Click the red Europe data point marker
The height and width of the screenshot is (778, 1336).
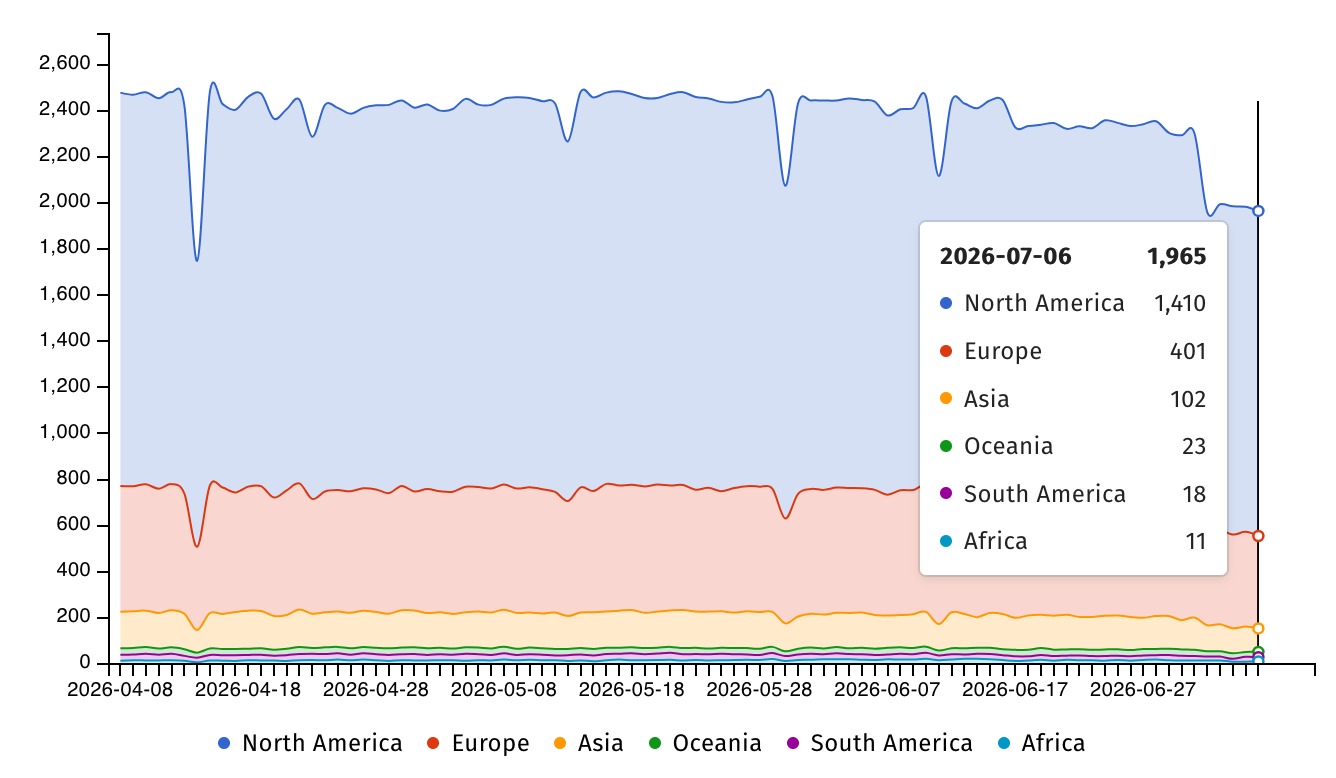(x=1258, y=536)
